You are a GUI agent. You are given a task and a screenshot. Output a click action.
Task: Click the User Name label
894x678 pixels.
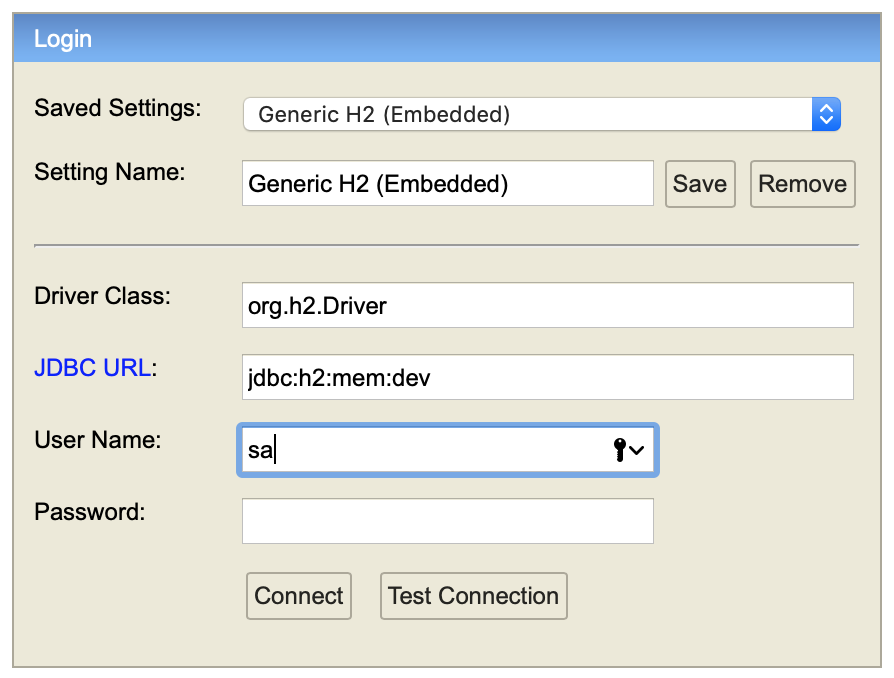98,440
